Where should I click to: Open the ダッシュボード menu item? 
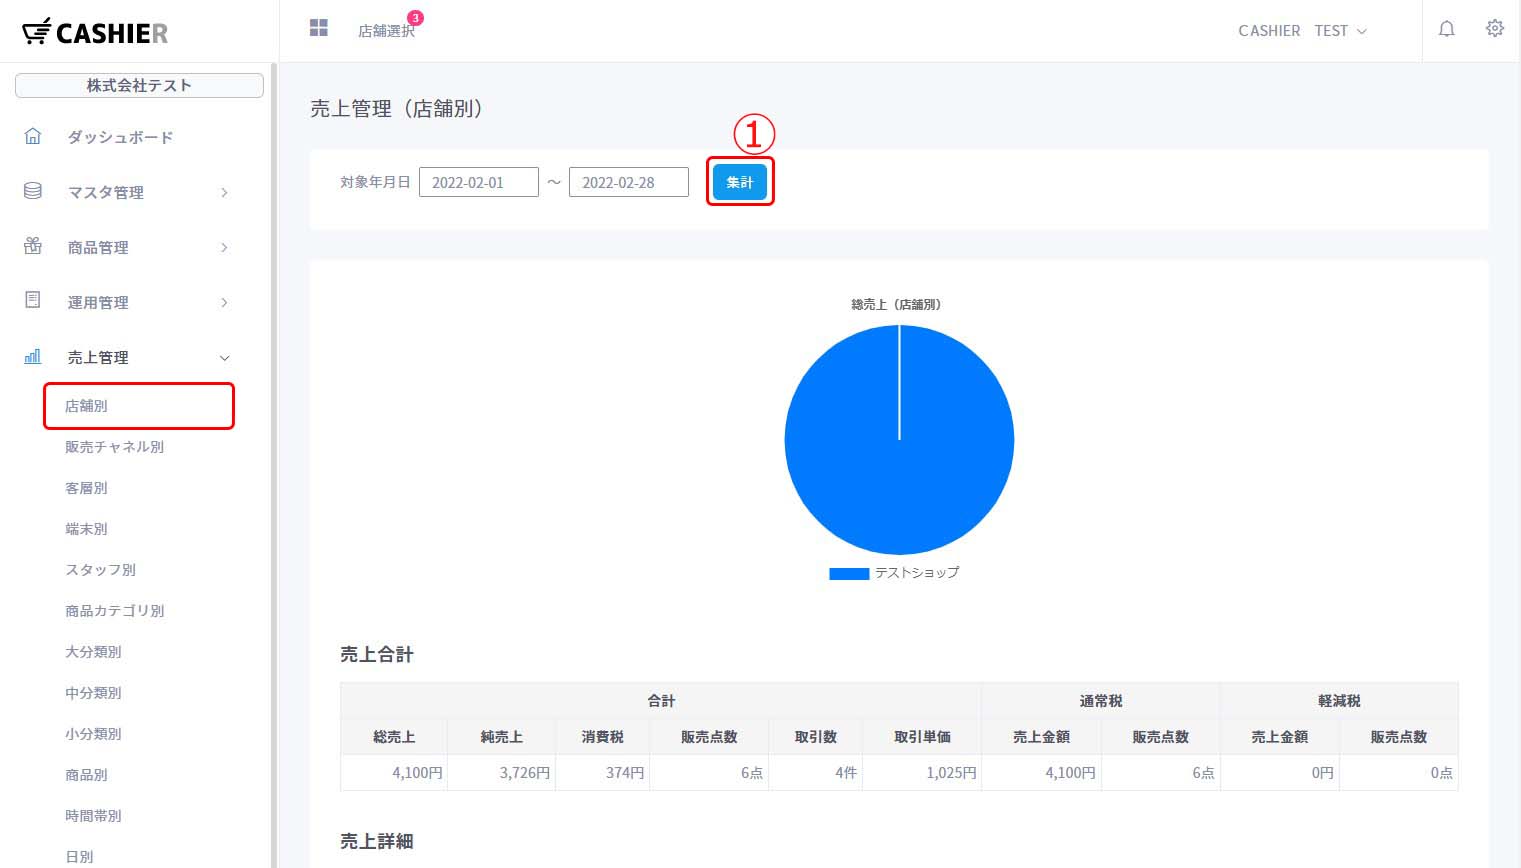pyautogui.click(x=120, y=137)
